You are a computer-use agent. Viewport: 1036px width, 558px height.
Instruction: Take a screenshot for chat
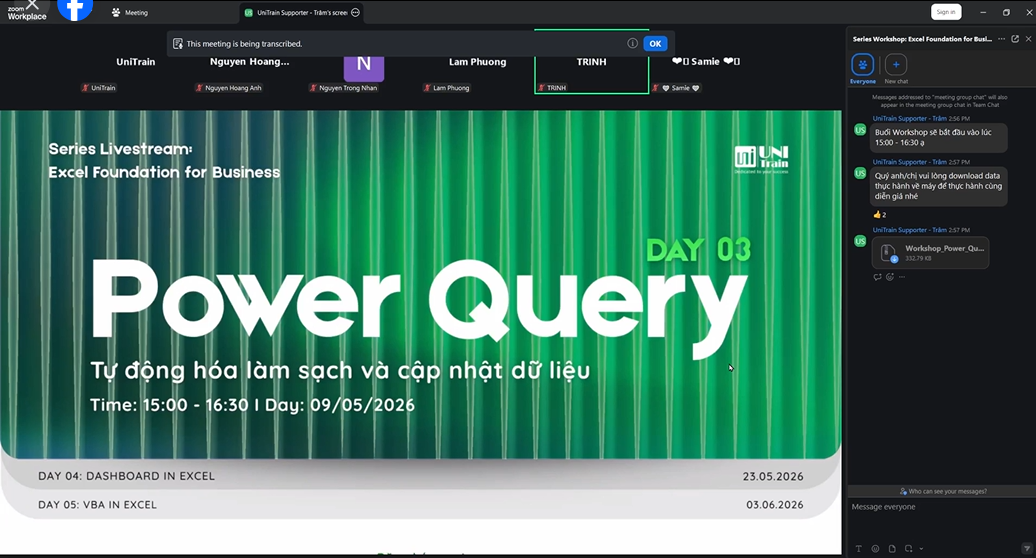908,549
